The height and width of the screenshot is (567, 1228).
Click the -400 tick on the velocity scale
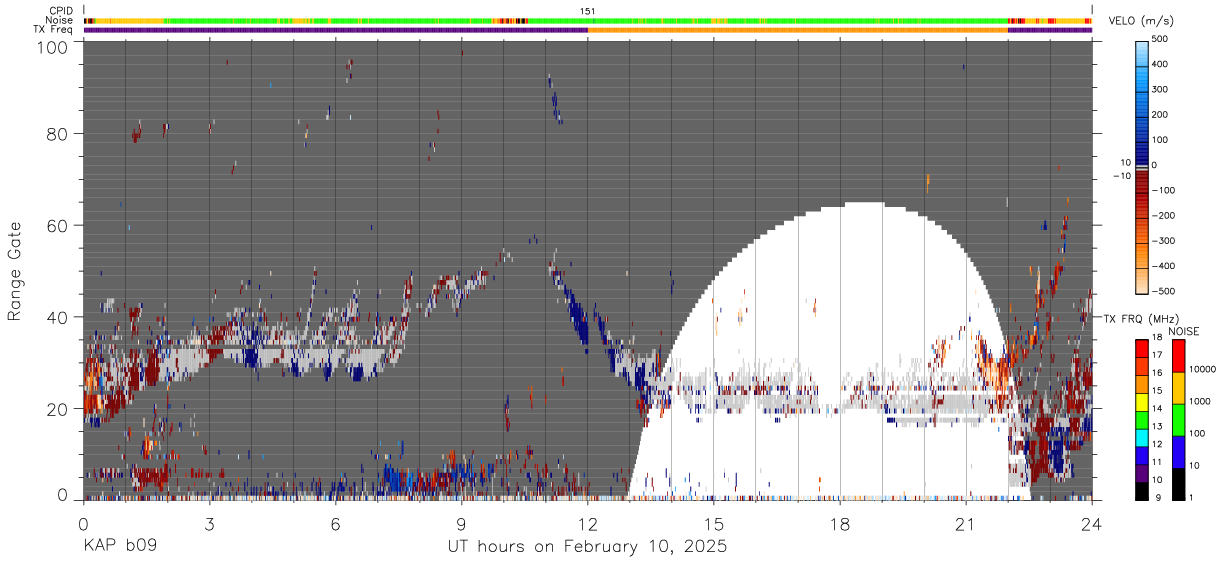coord(1162,266)
